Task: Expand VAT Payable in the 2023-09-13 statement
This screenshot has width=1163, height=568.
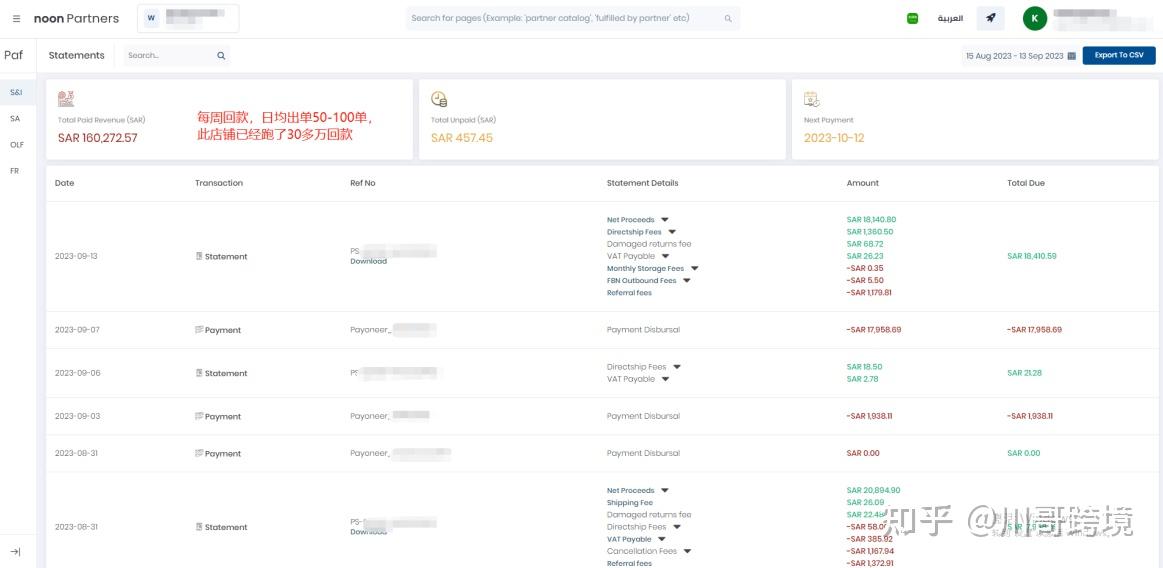Action: [665, 257]
